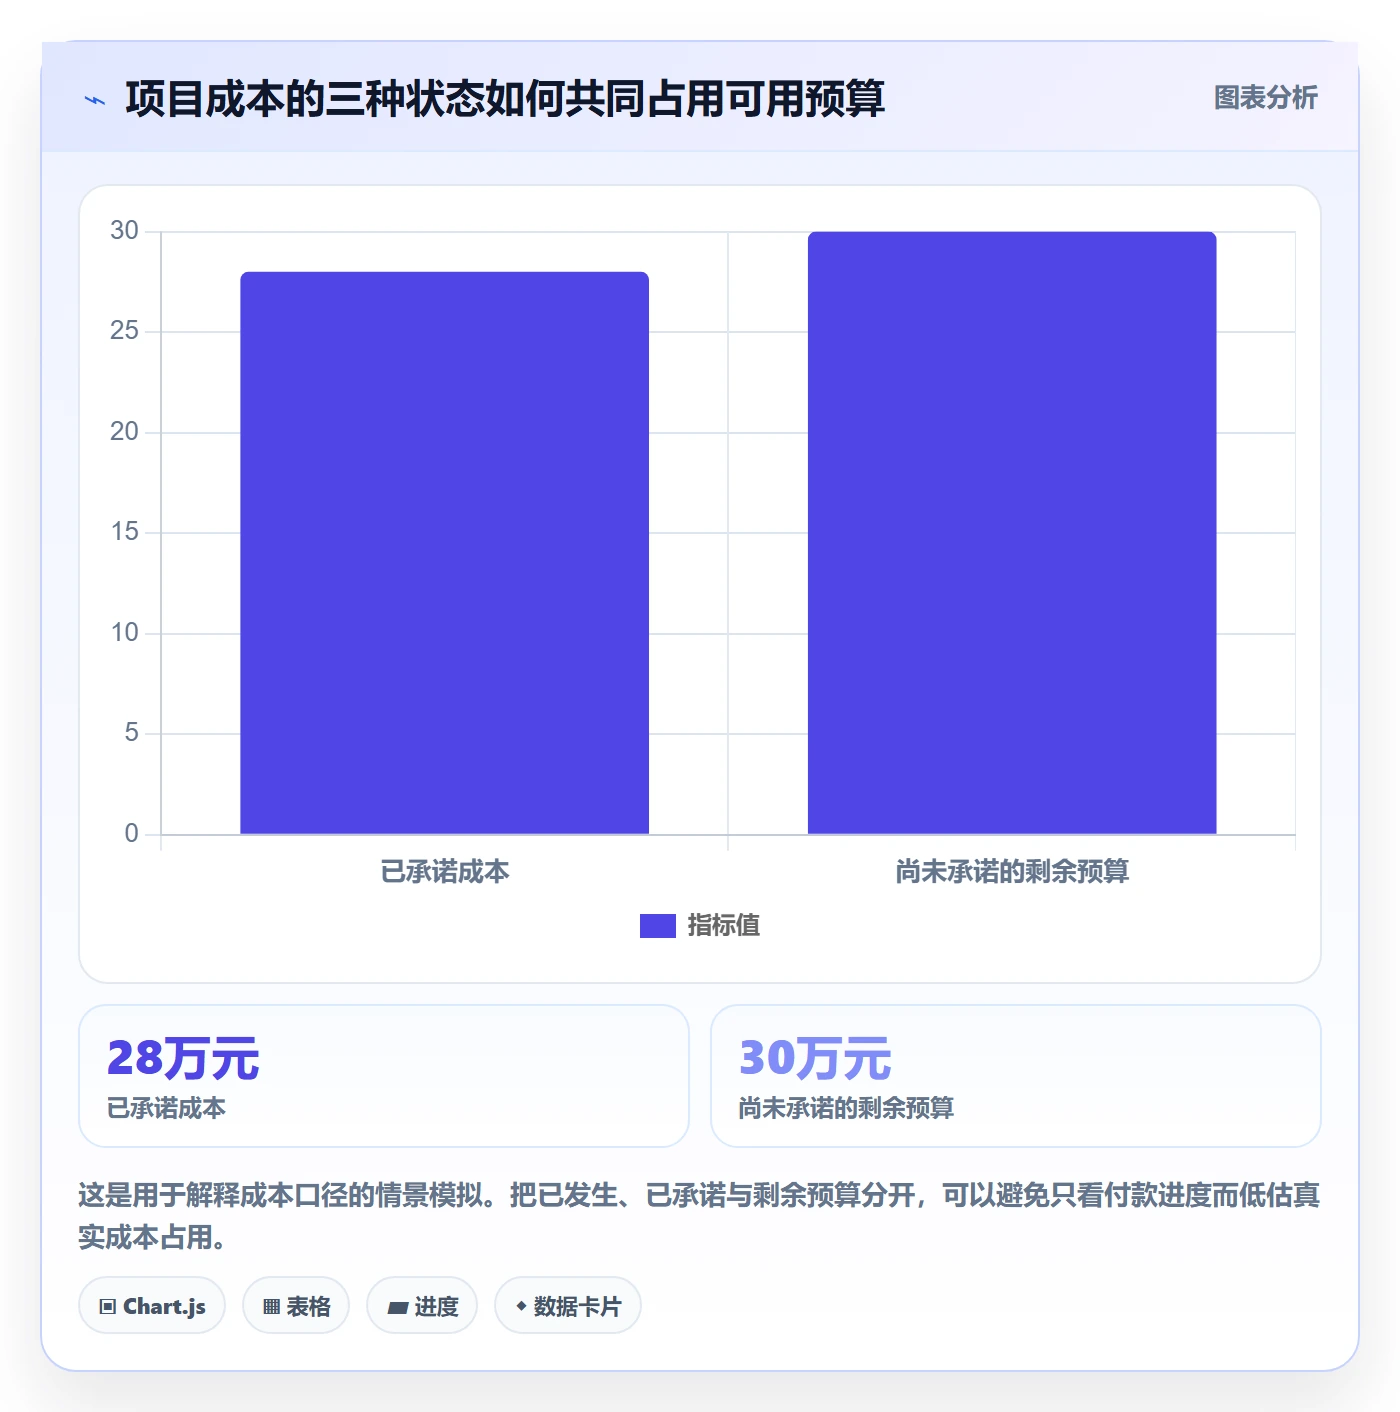Click the 指标值 legend label
Viewport: 1400px width, 1412px height.
point(724,926)
